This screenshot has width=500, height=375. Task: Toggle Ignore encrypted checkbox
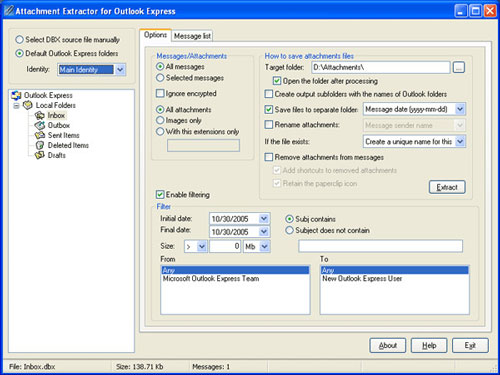pos(160,93)
